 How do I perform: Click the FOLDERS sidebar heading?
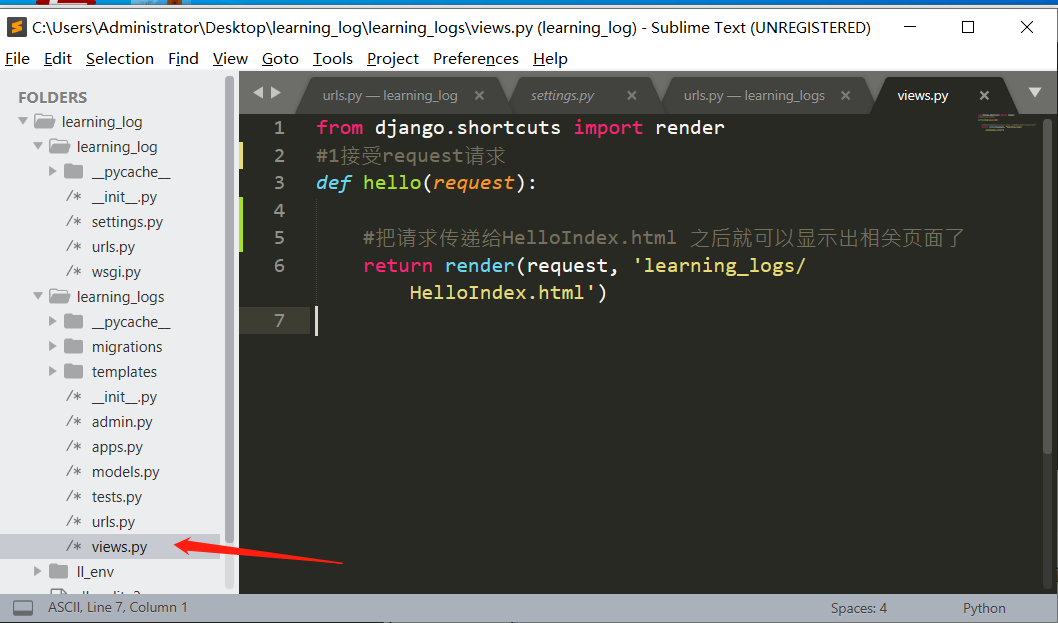point(53,97)
